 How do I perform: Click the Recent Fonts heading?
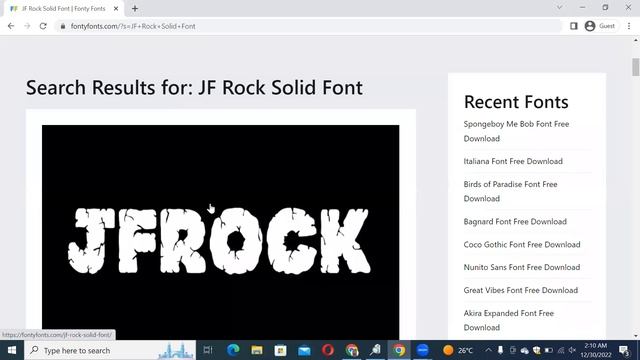516,102
